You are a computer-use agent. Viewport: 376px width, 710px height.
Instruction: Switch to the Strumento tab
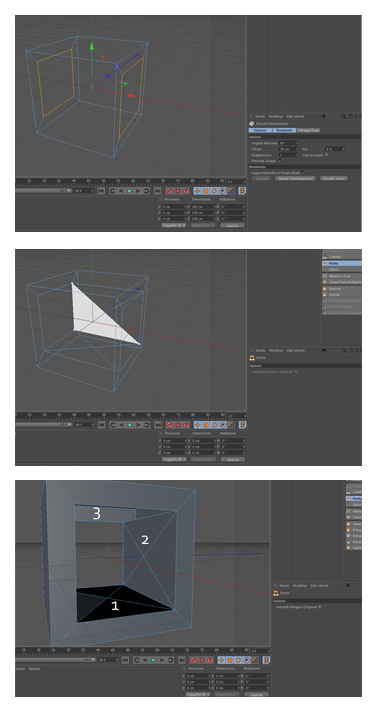(284, 130)
